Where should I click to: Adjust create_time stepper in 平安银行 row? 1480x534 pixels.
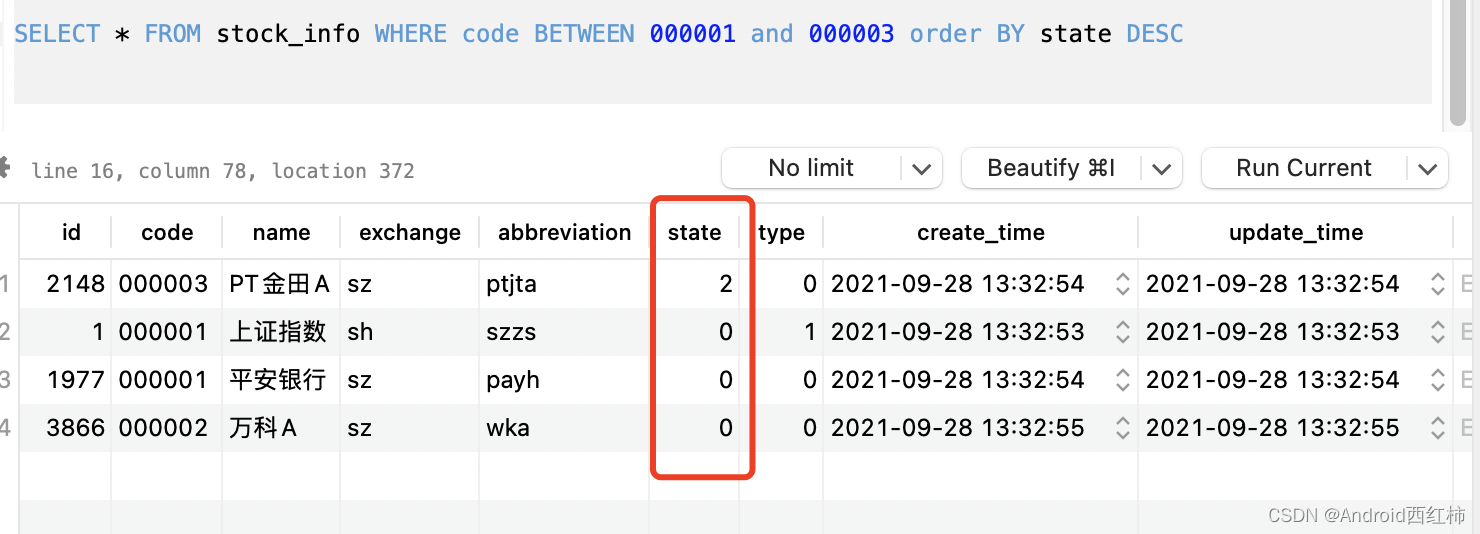(1122, 380)
